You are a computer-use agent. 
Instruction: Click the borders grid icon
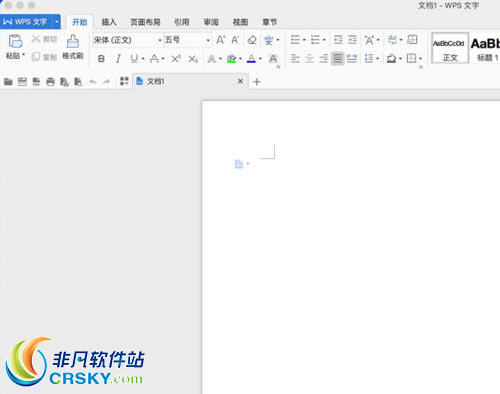412,59
